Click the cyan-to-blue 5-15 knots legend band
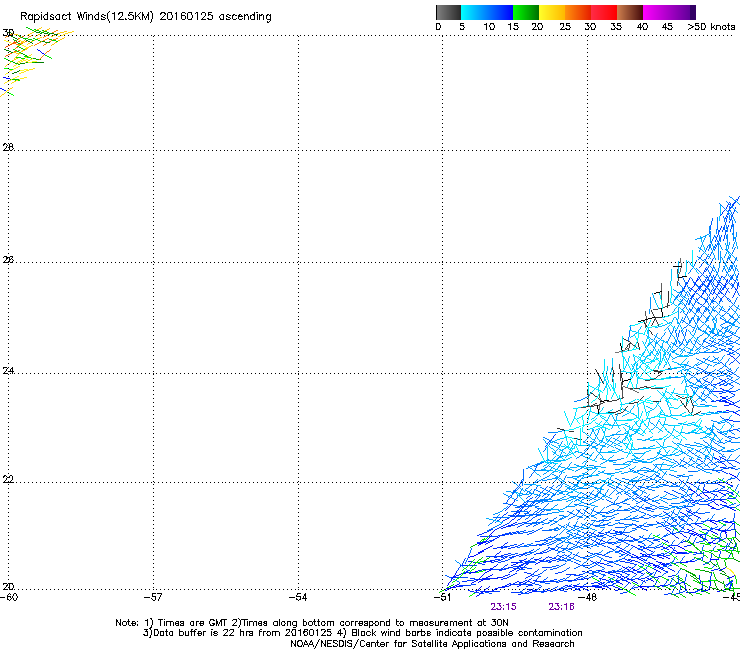The width and height of the screenshot is (740, 650). 487,12
